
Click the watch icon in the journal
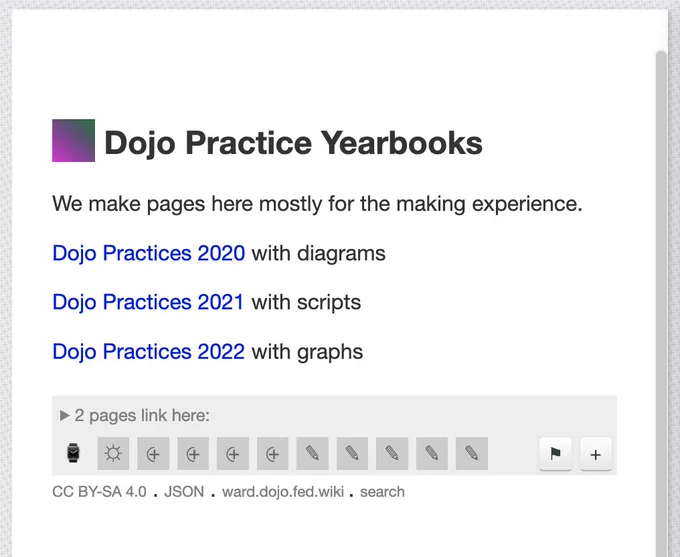73,453
